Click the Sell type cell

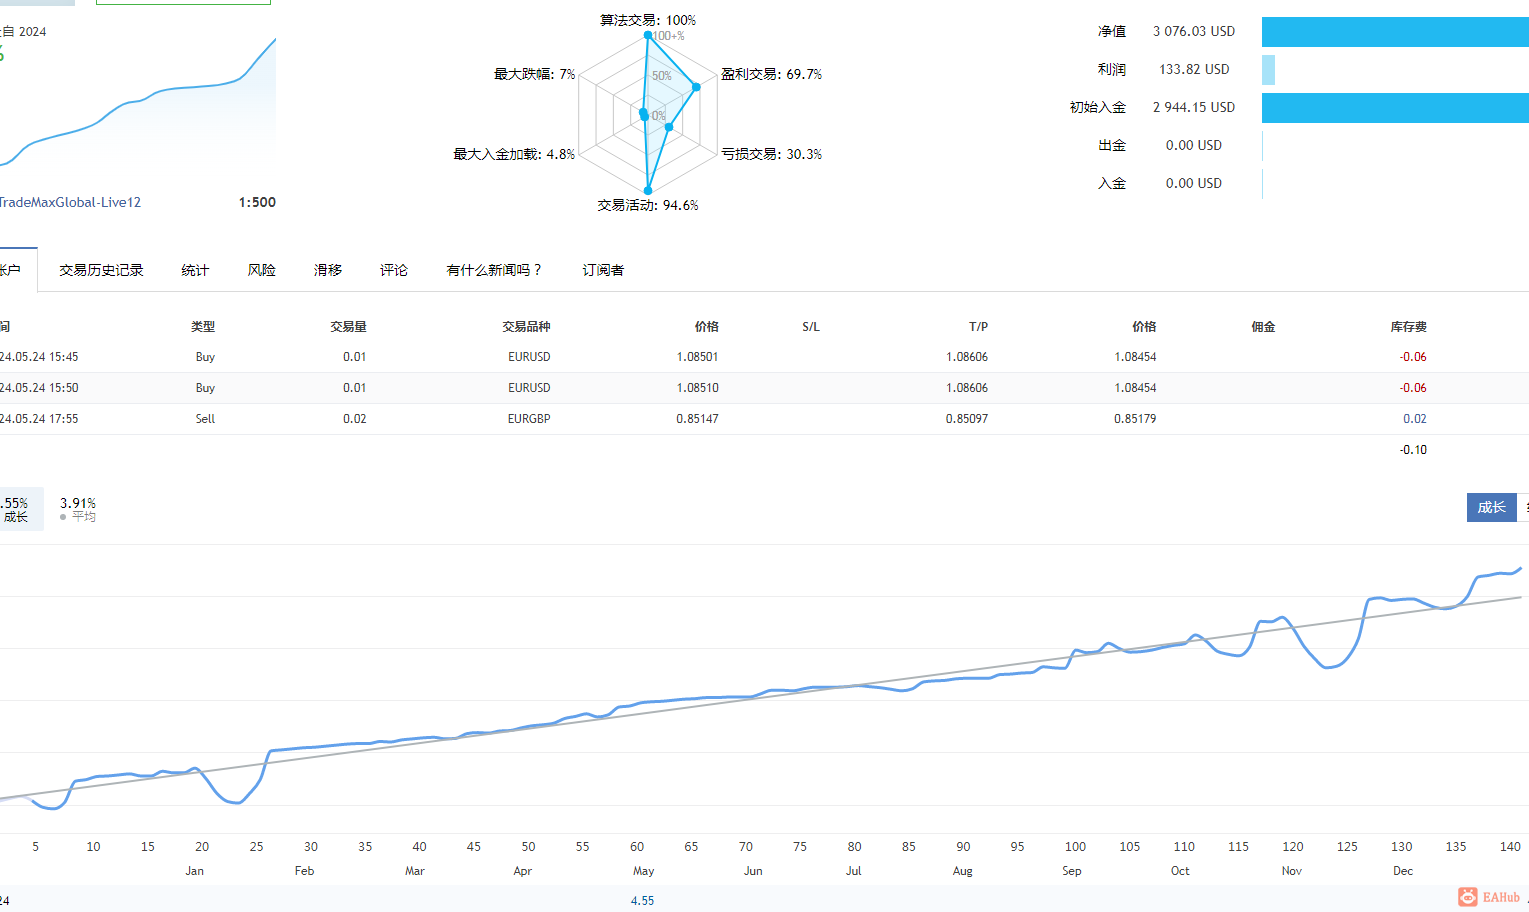[x=205, y=419]
